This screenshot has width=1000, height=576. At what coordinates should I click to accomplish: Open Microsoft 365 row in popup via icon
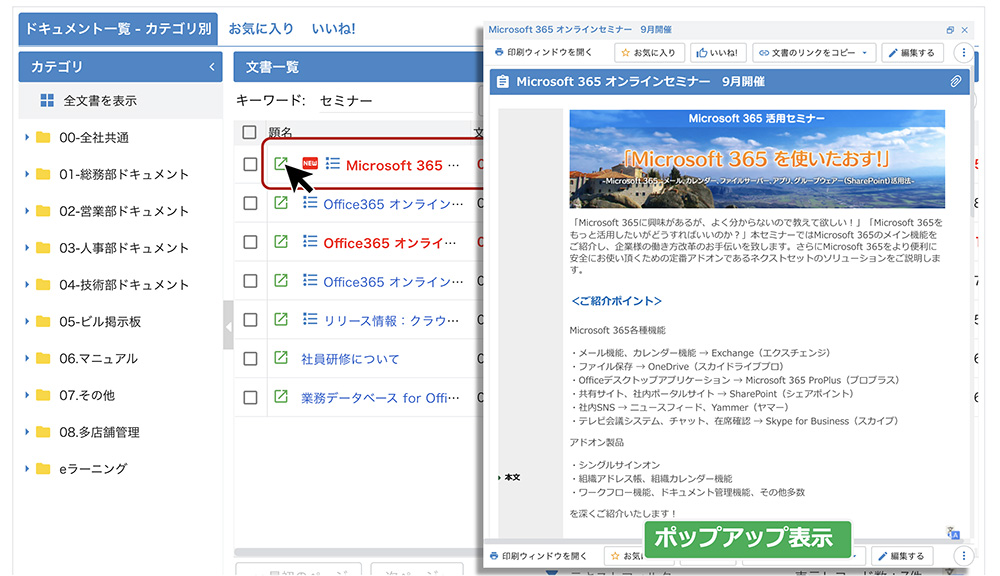[x=281, y=164]
